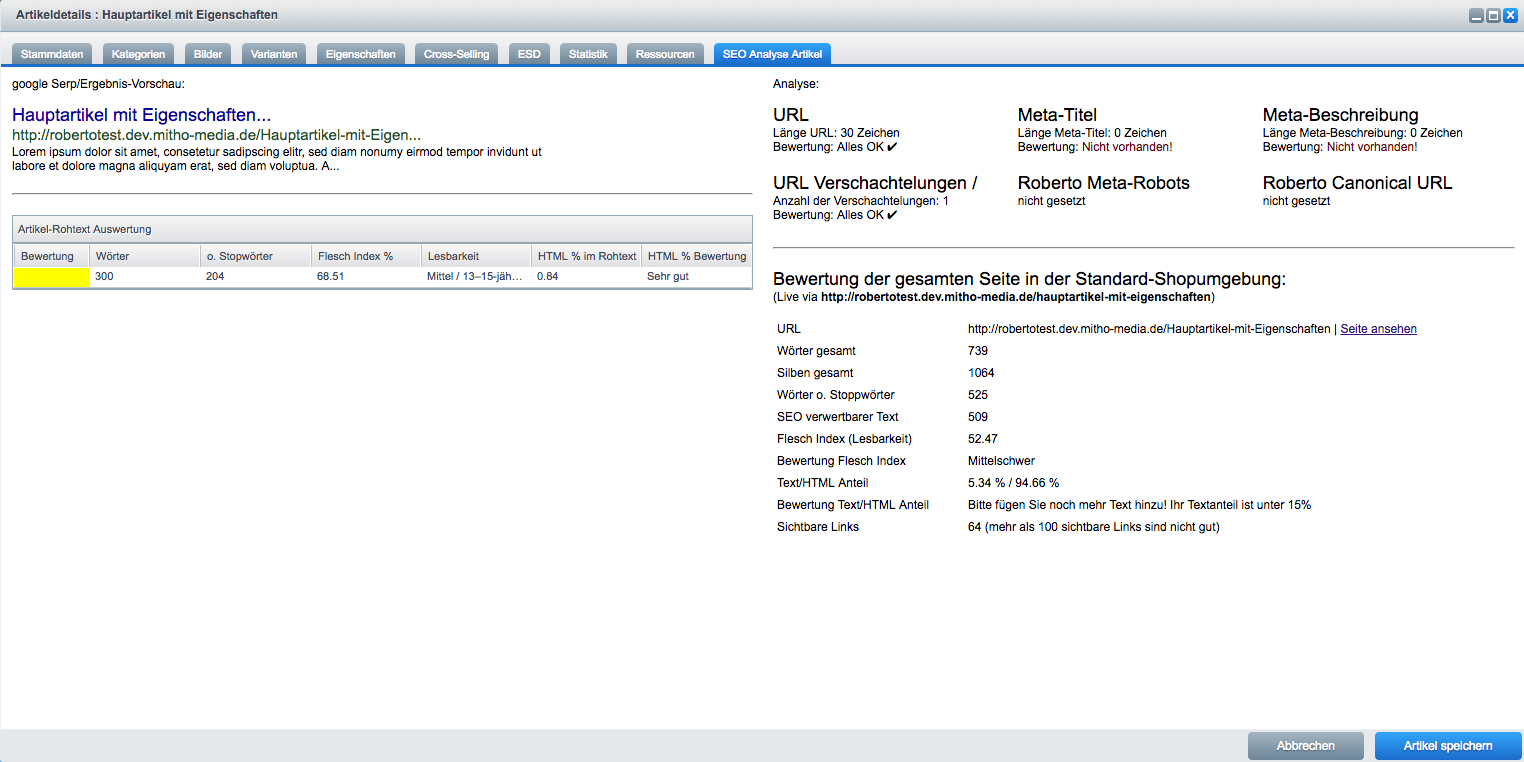
Task: Click the 'Sehr gut' rating cell
Action: (x=696, y=277)
